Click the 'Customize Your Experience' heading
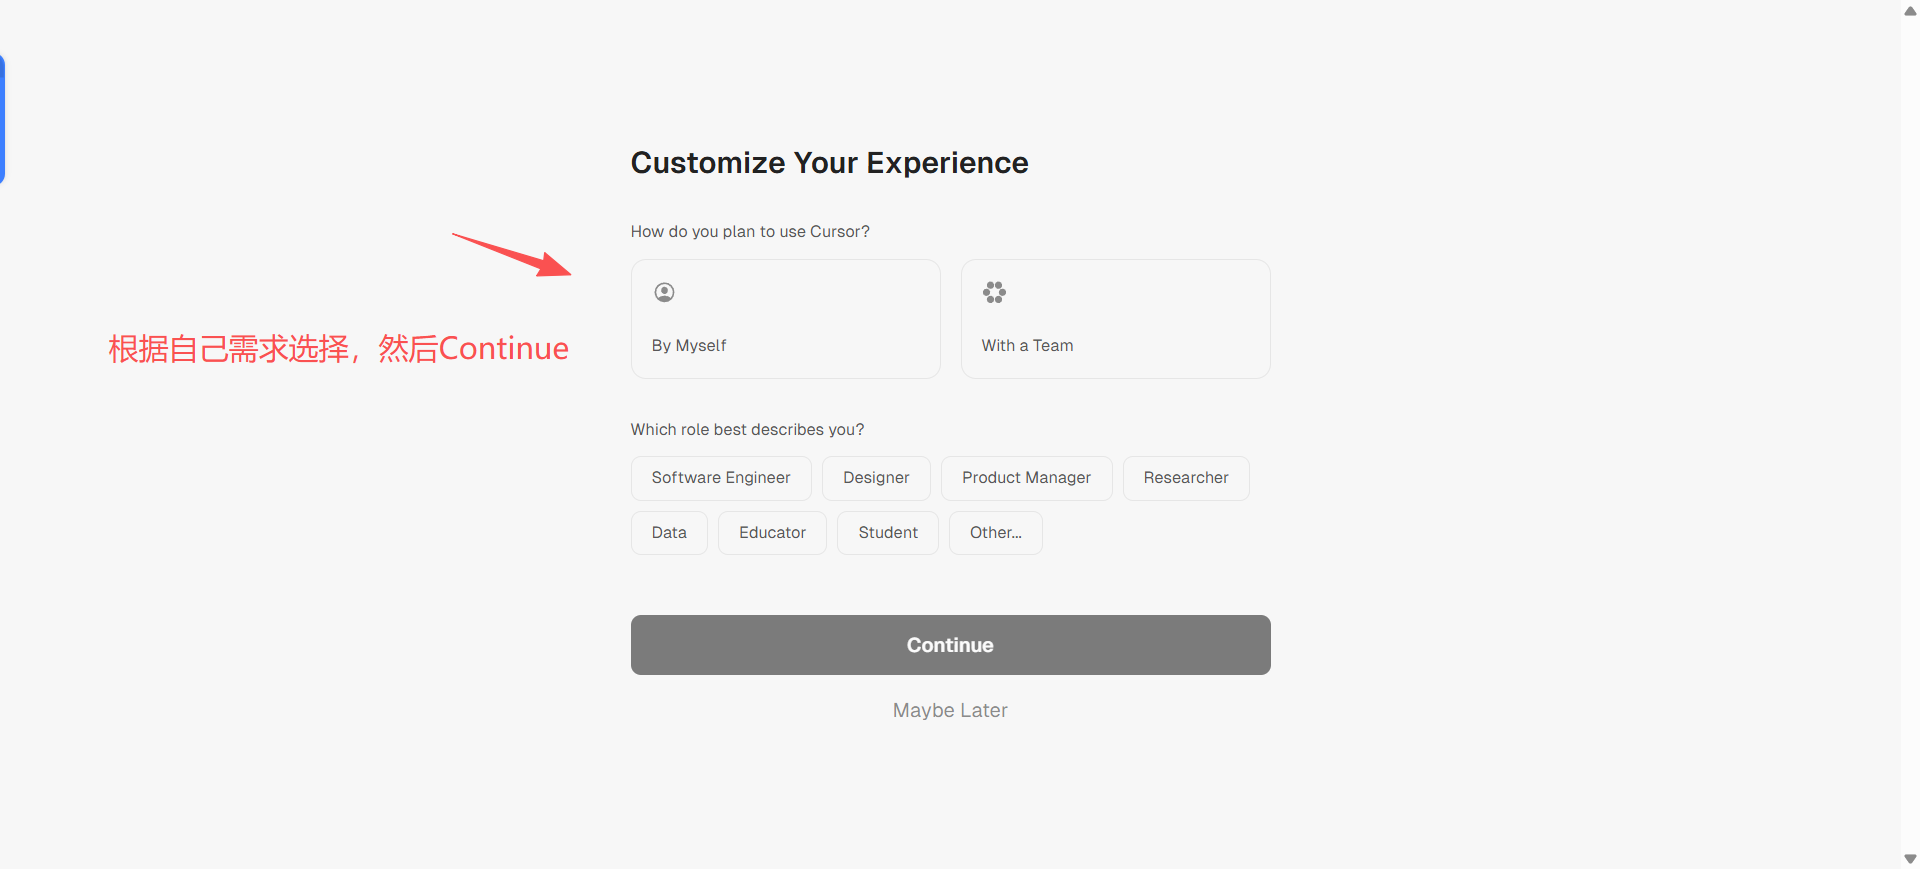Image resolution: width=1920 pixels, height=869 pixels. point(829,163)
